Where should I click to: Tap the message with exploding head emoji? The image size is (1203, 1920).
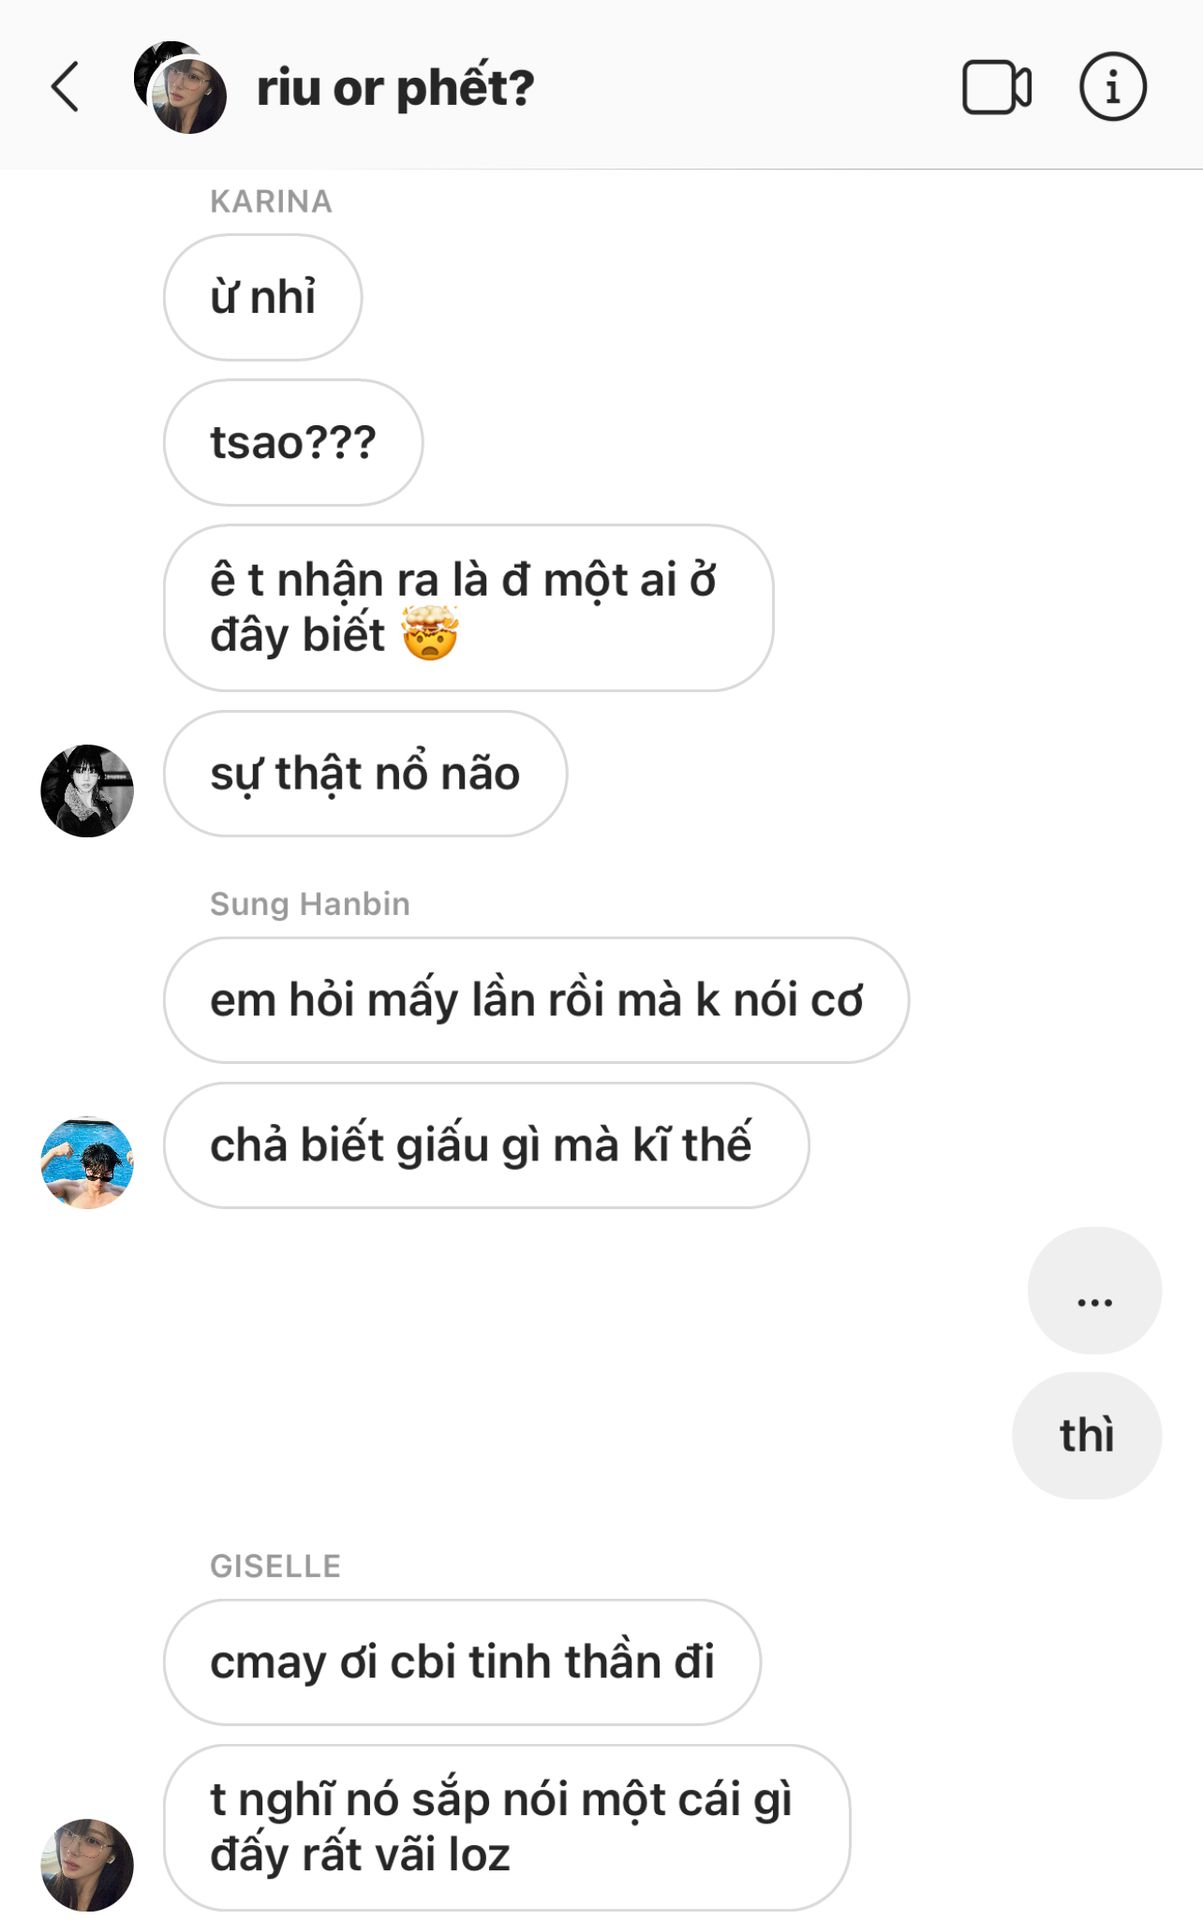tap(468, 607)
